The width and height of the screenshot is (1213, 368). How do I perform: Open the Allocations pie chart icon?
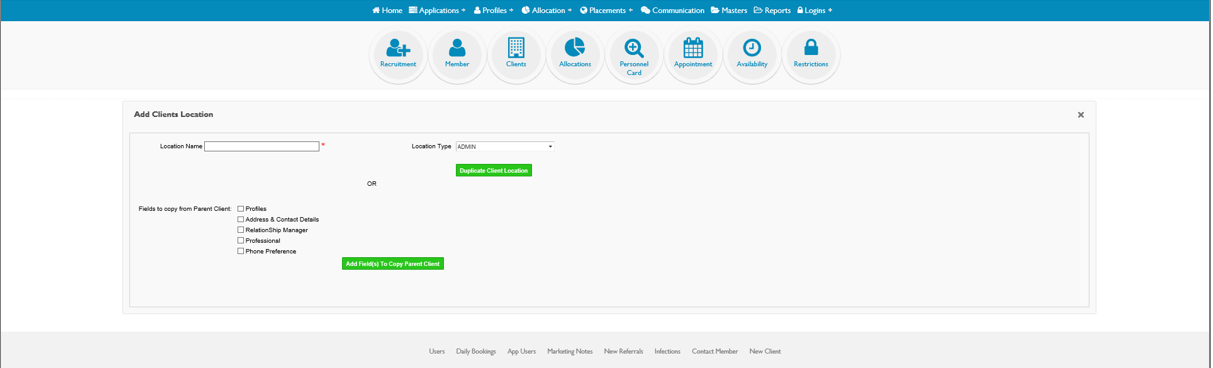(x=575, y=54)
